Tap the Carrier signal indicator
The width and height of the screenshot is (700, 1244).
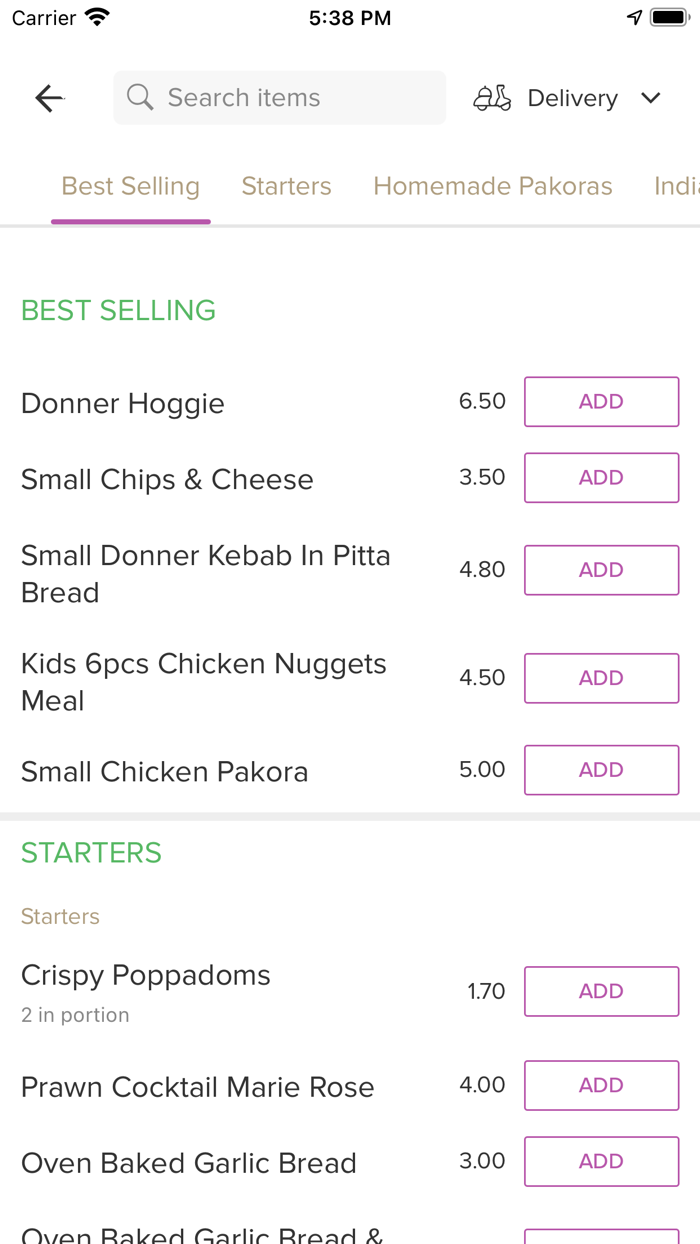(x=36, y=16)
